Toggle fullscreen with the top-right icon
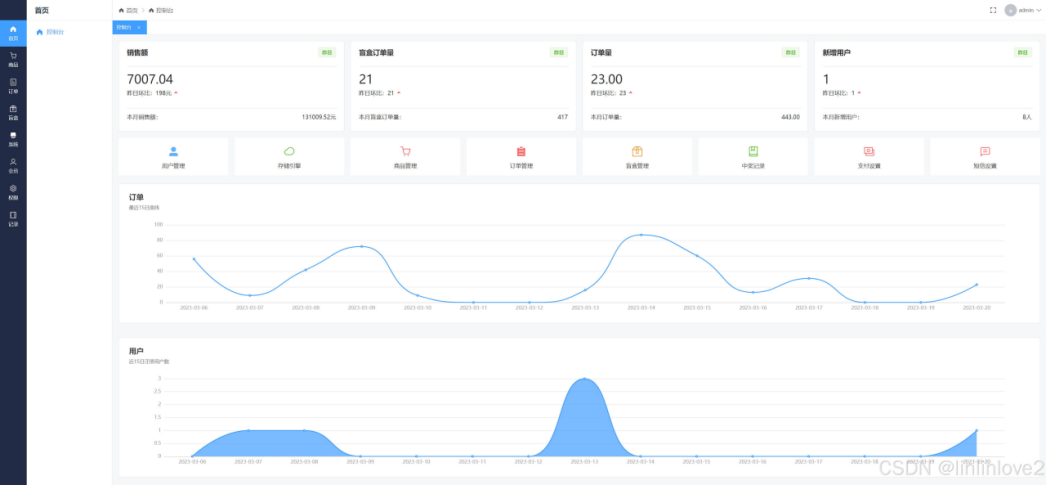 (x=993, y=10)
